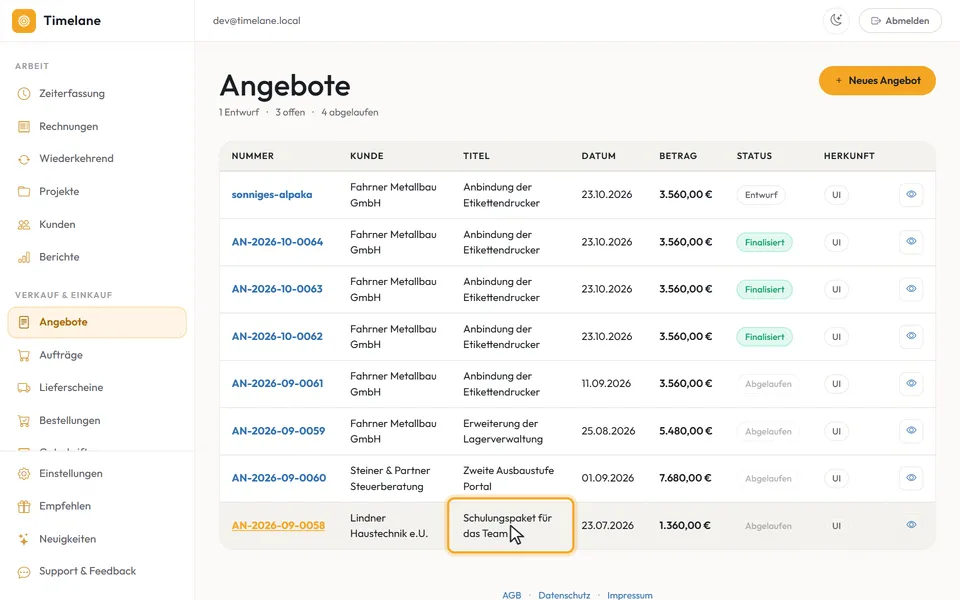View offer sonniges-alpaka via eye icon
The width and height of the screenshot is (960, 600).
(x=911, y=195)
